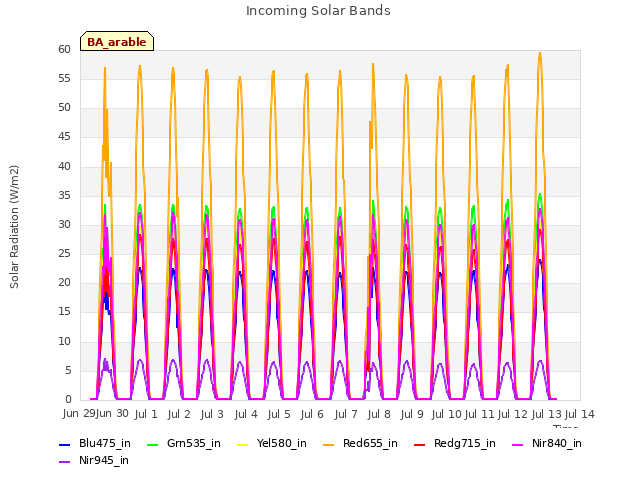Image resolution: width=640 pixels, height=480 pixels.
Task: Click the Jun 30 x-axis tick label
Action: tap(112, 413)
